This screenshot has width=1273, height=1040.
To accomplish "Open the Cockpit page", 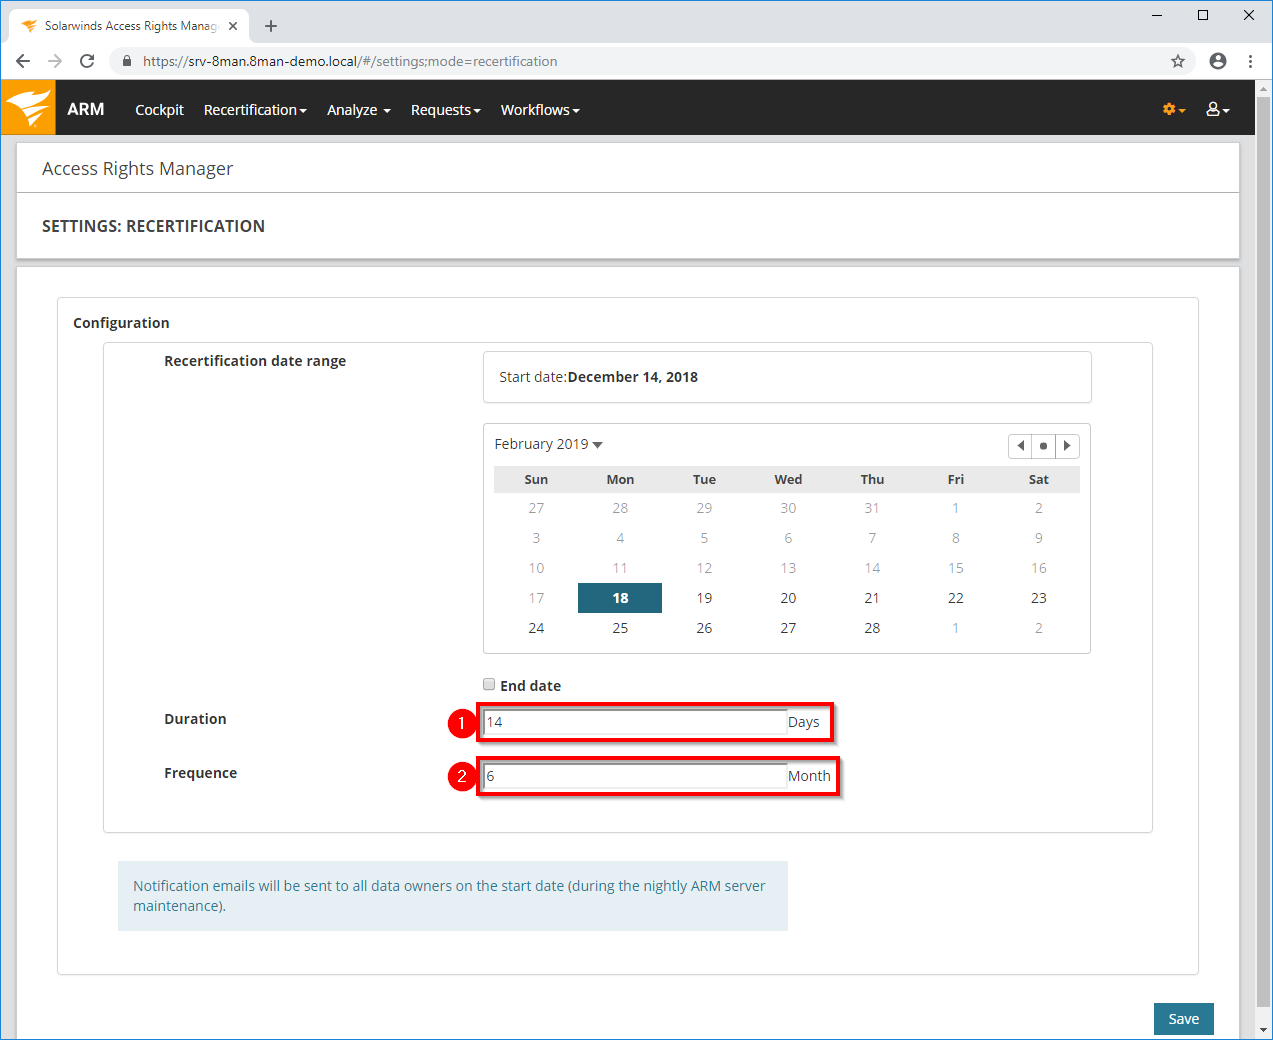I will pos(159,110).
